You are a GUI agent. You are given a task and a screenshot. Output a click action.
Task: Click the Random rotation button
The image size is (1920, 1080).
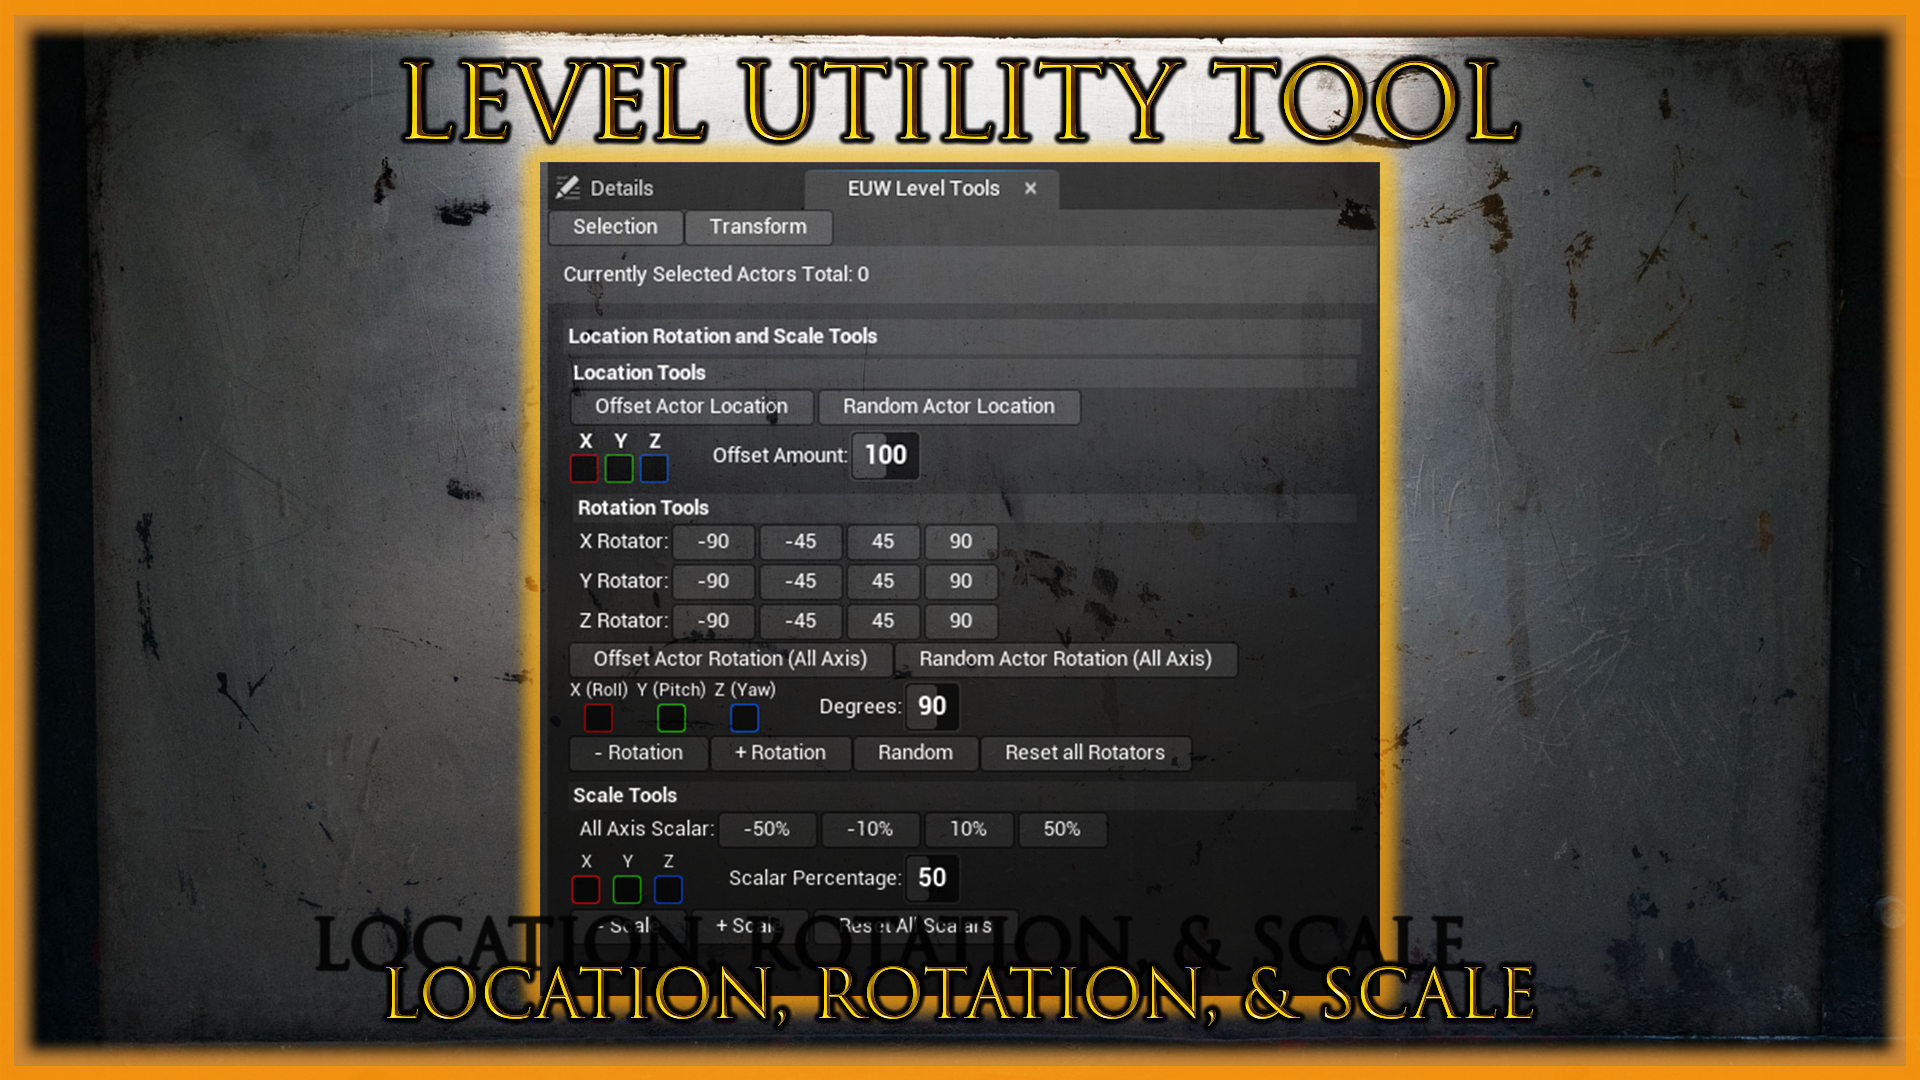pos(915,753)
